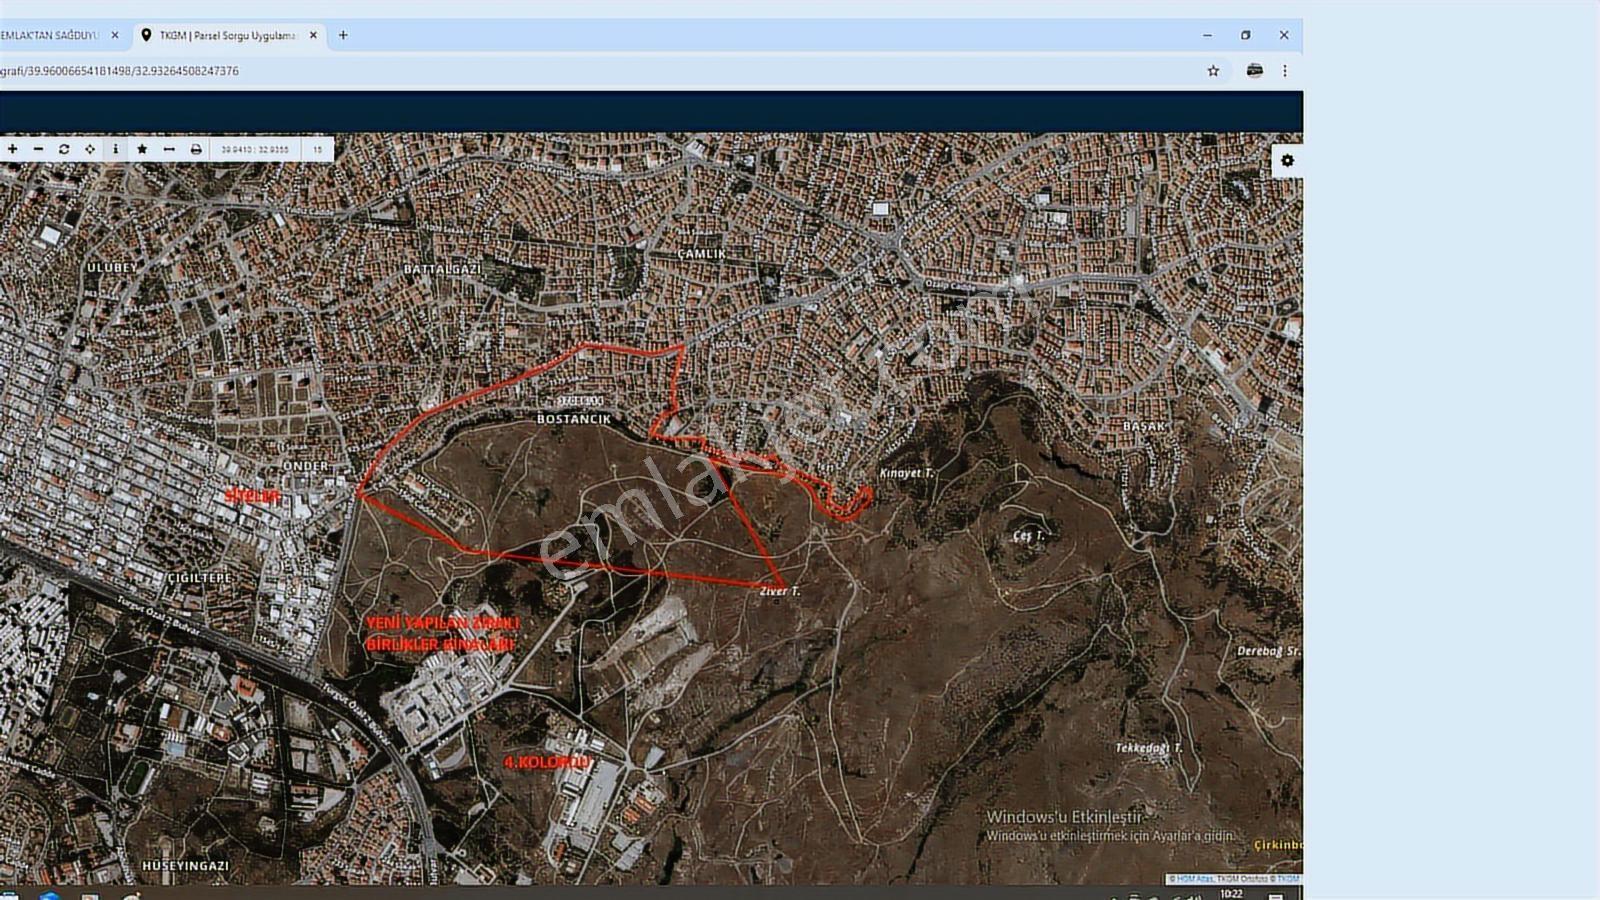Click the Kınayet T. hill label
Image resolution: width=1600 pixels, height=900 pixels.
pos(907,473)
